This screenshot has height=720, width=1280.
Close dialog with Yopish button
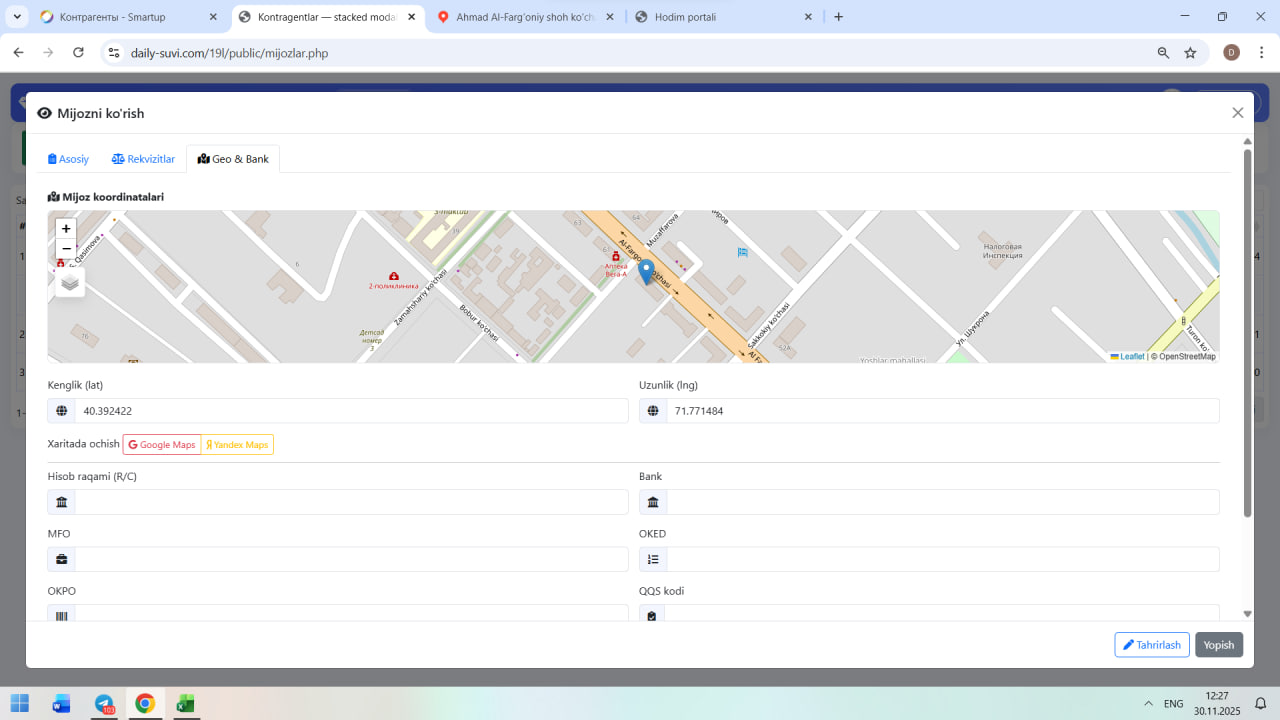point(1218,645)
